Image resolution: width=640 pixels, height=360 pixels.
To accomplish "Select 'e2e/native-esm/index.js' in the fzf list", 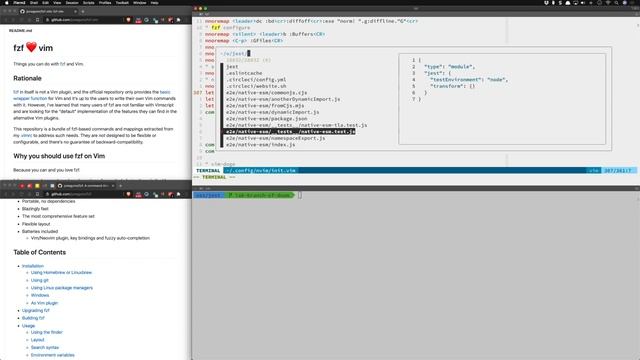I will point(260,145).
